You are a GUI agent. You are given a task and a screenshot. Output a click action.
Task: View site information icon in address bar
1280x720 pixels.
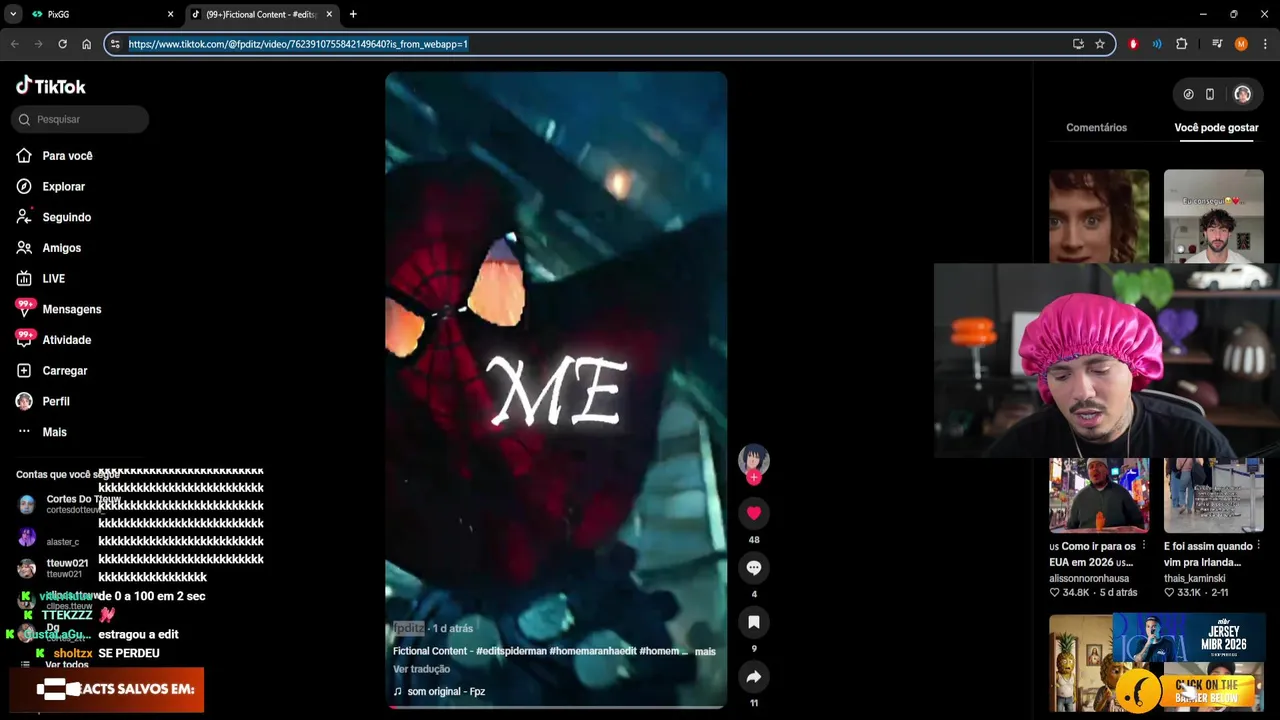point(115,44)
